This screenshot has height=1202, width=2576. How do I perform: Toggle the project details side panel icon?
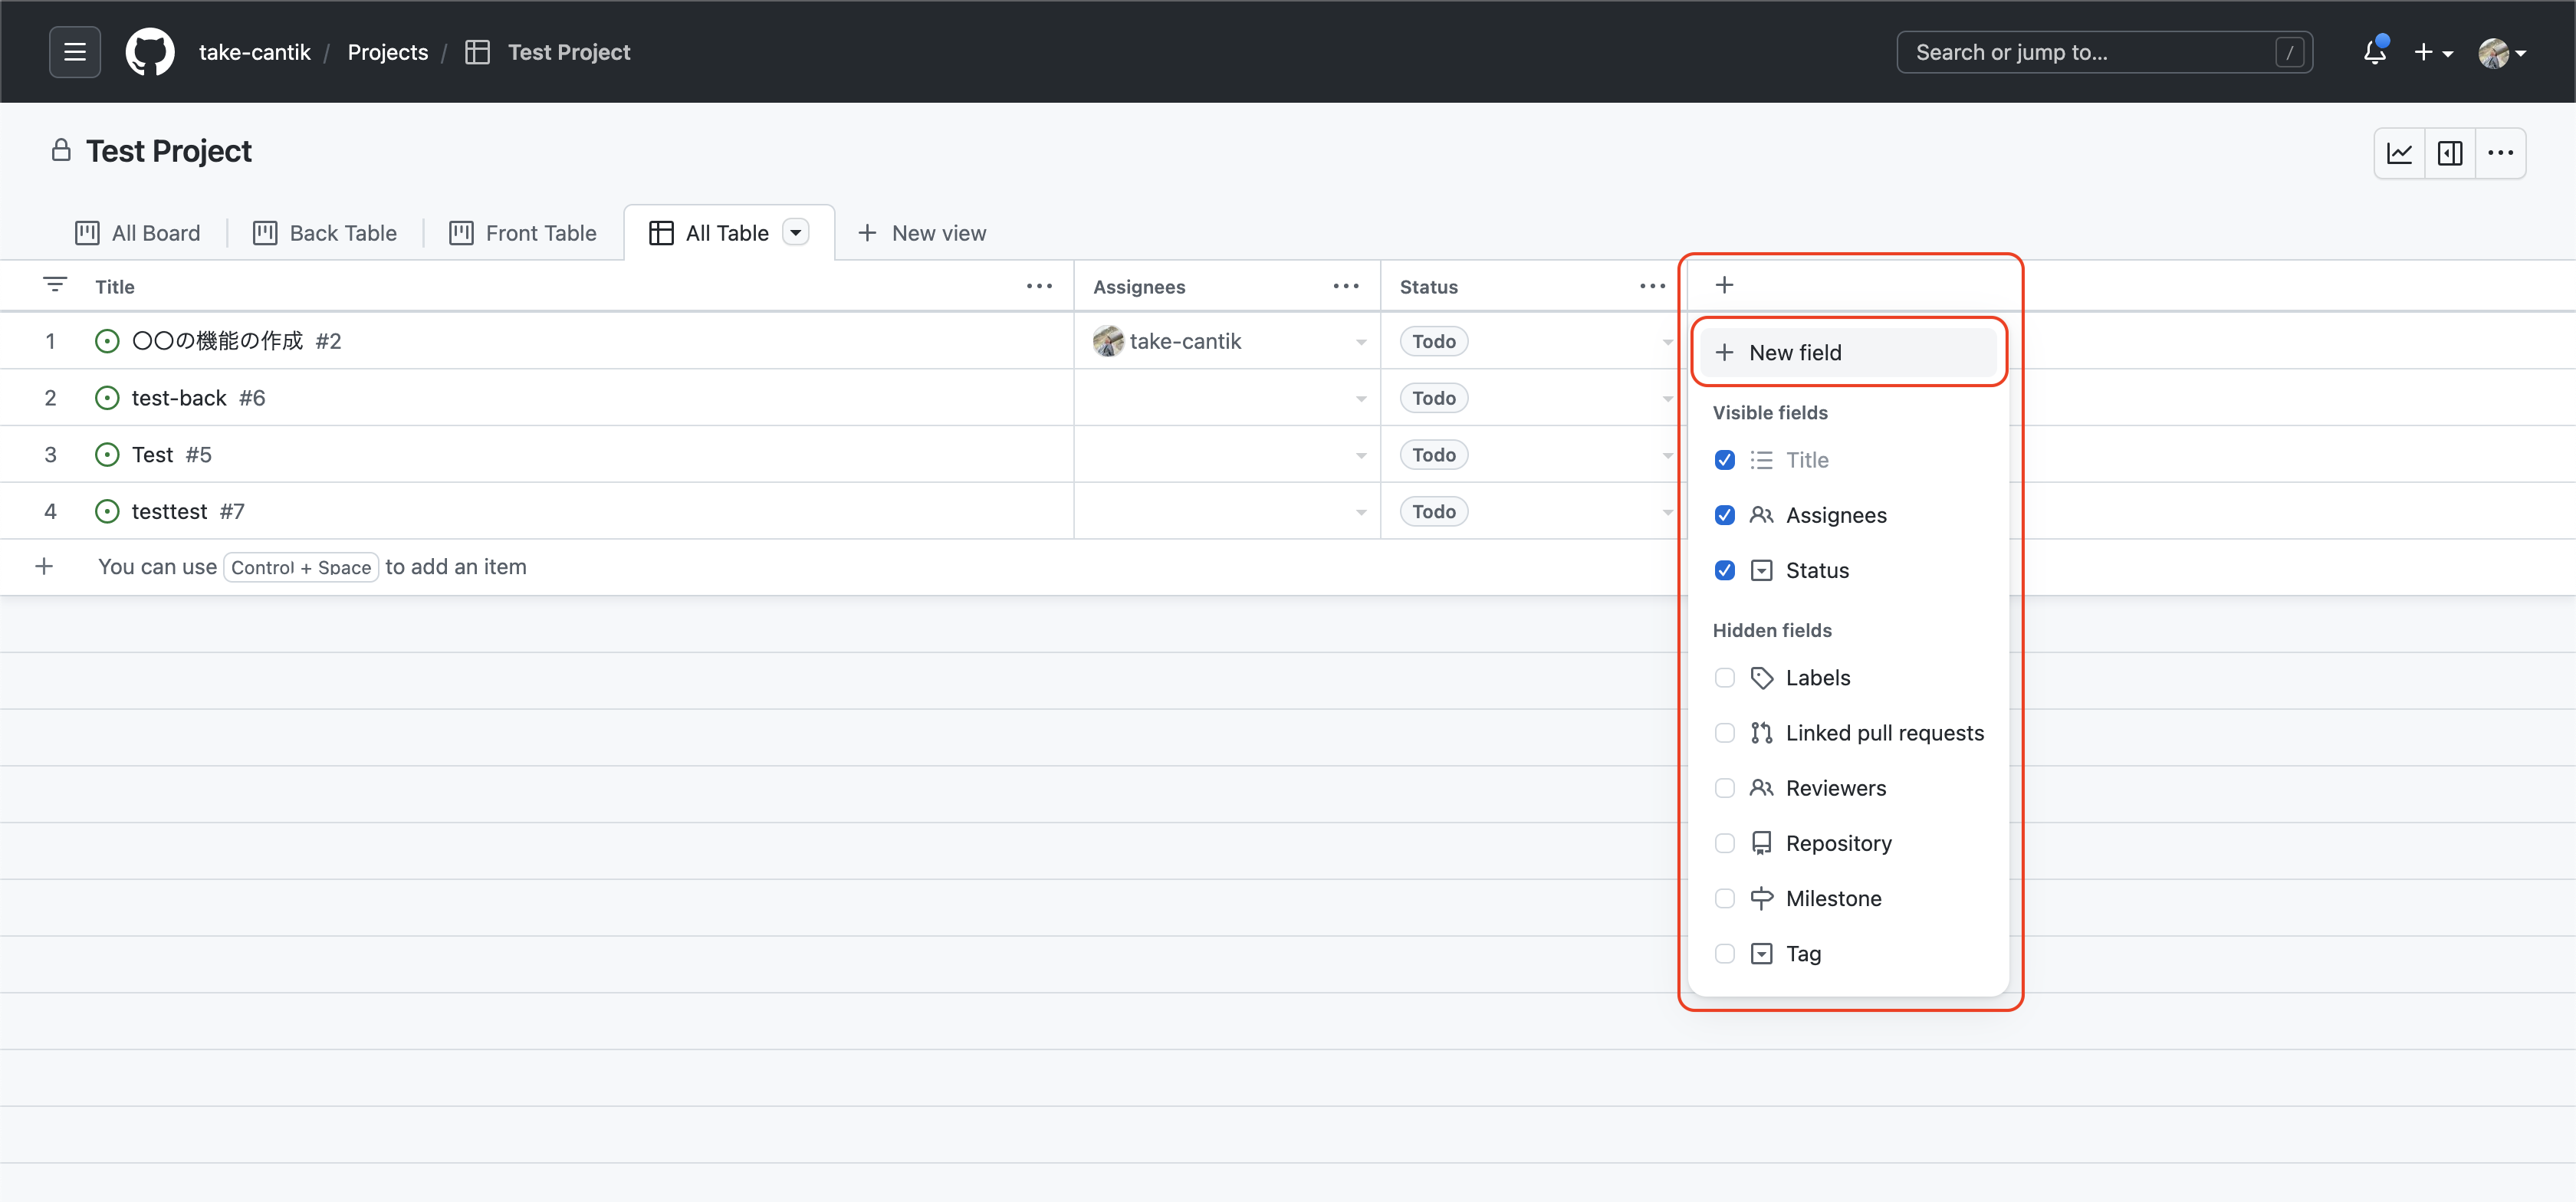coord(2450,153)
